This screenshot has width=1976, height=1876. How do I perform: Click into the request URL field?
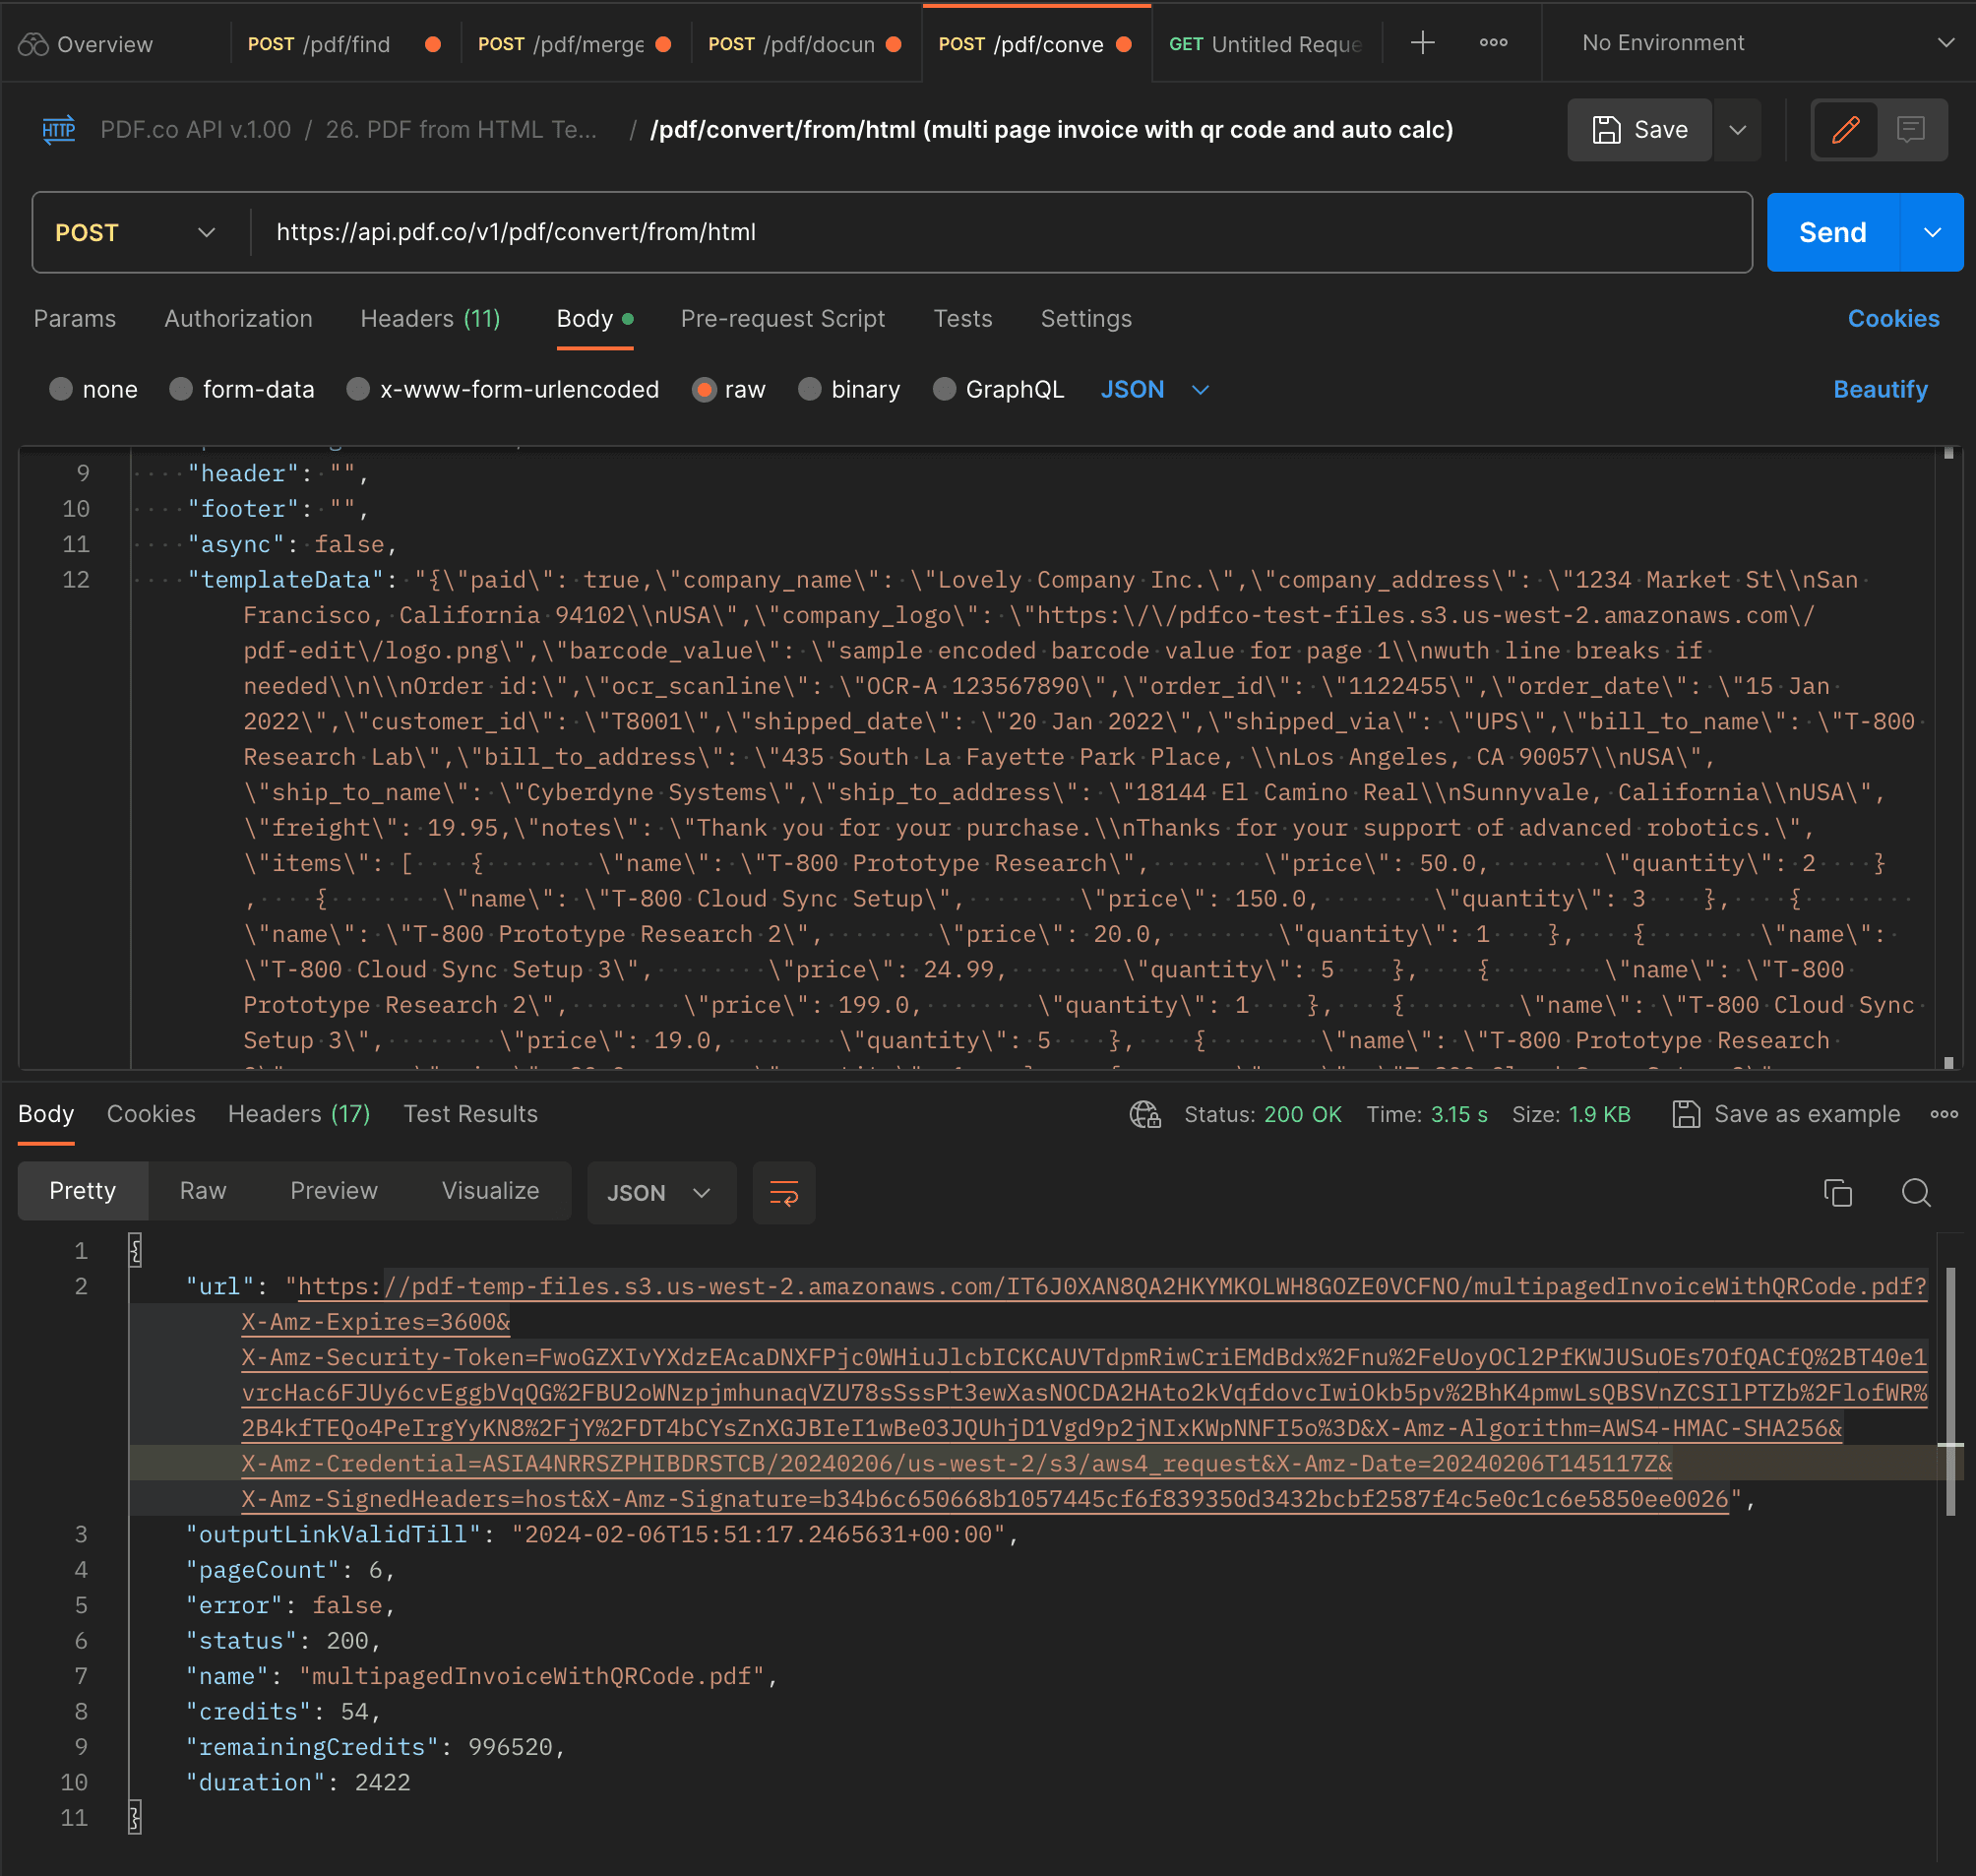pyautogui.click(x=1000, y=232)
